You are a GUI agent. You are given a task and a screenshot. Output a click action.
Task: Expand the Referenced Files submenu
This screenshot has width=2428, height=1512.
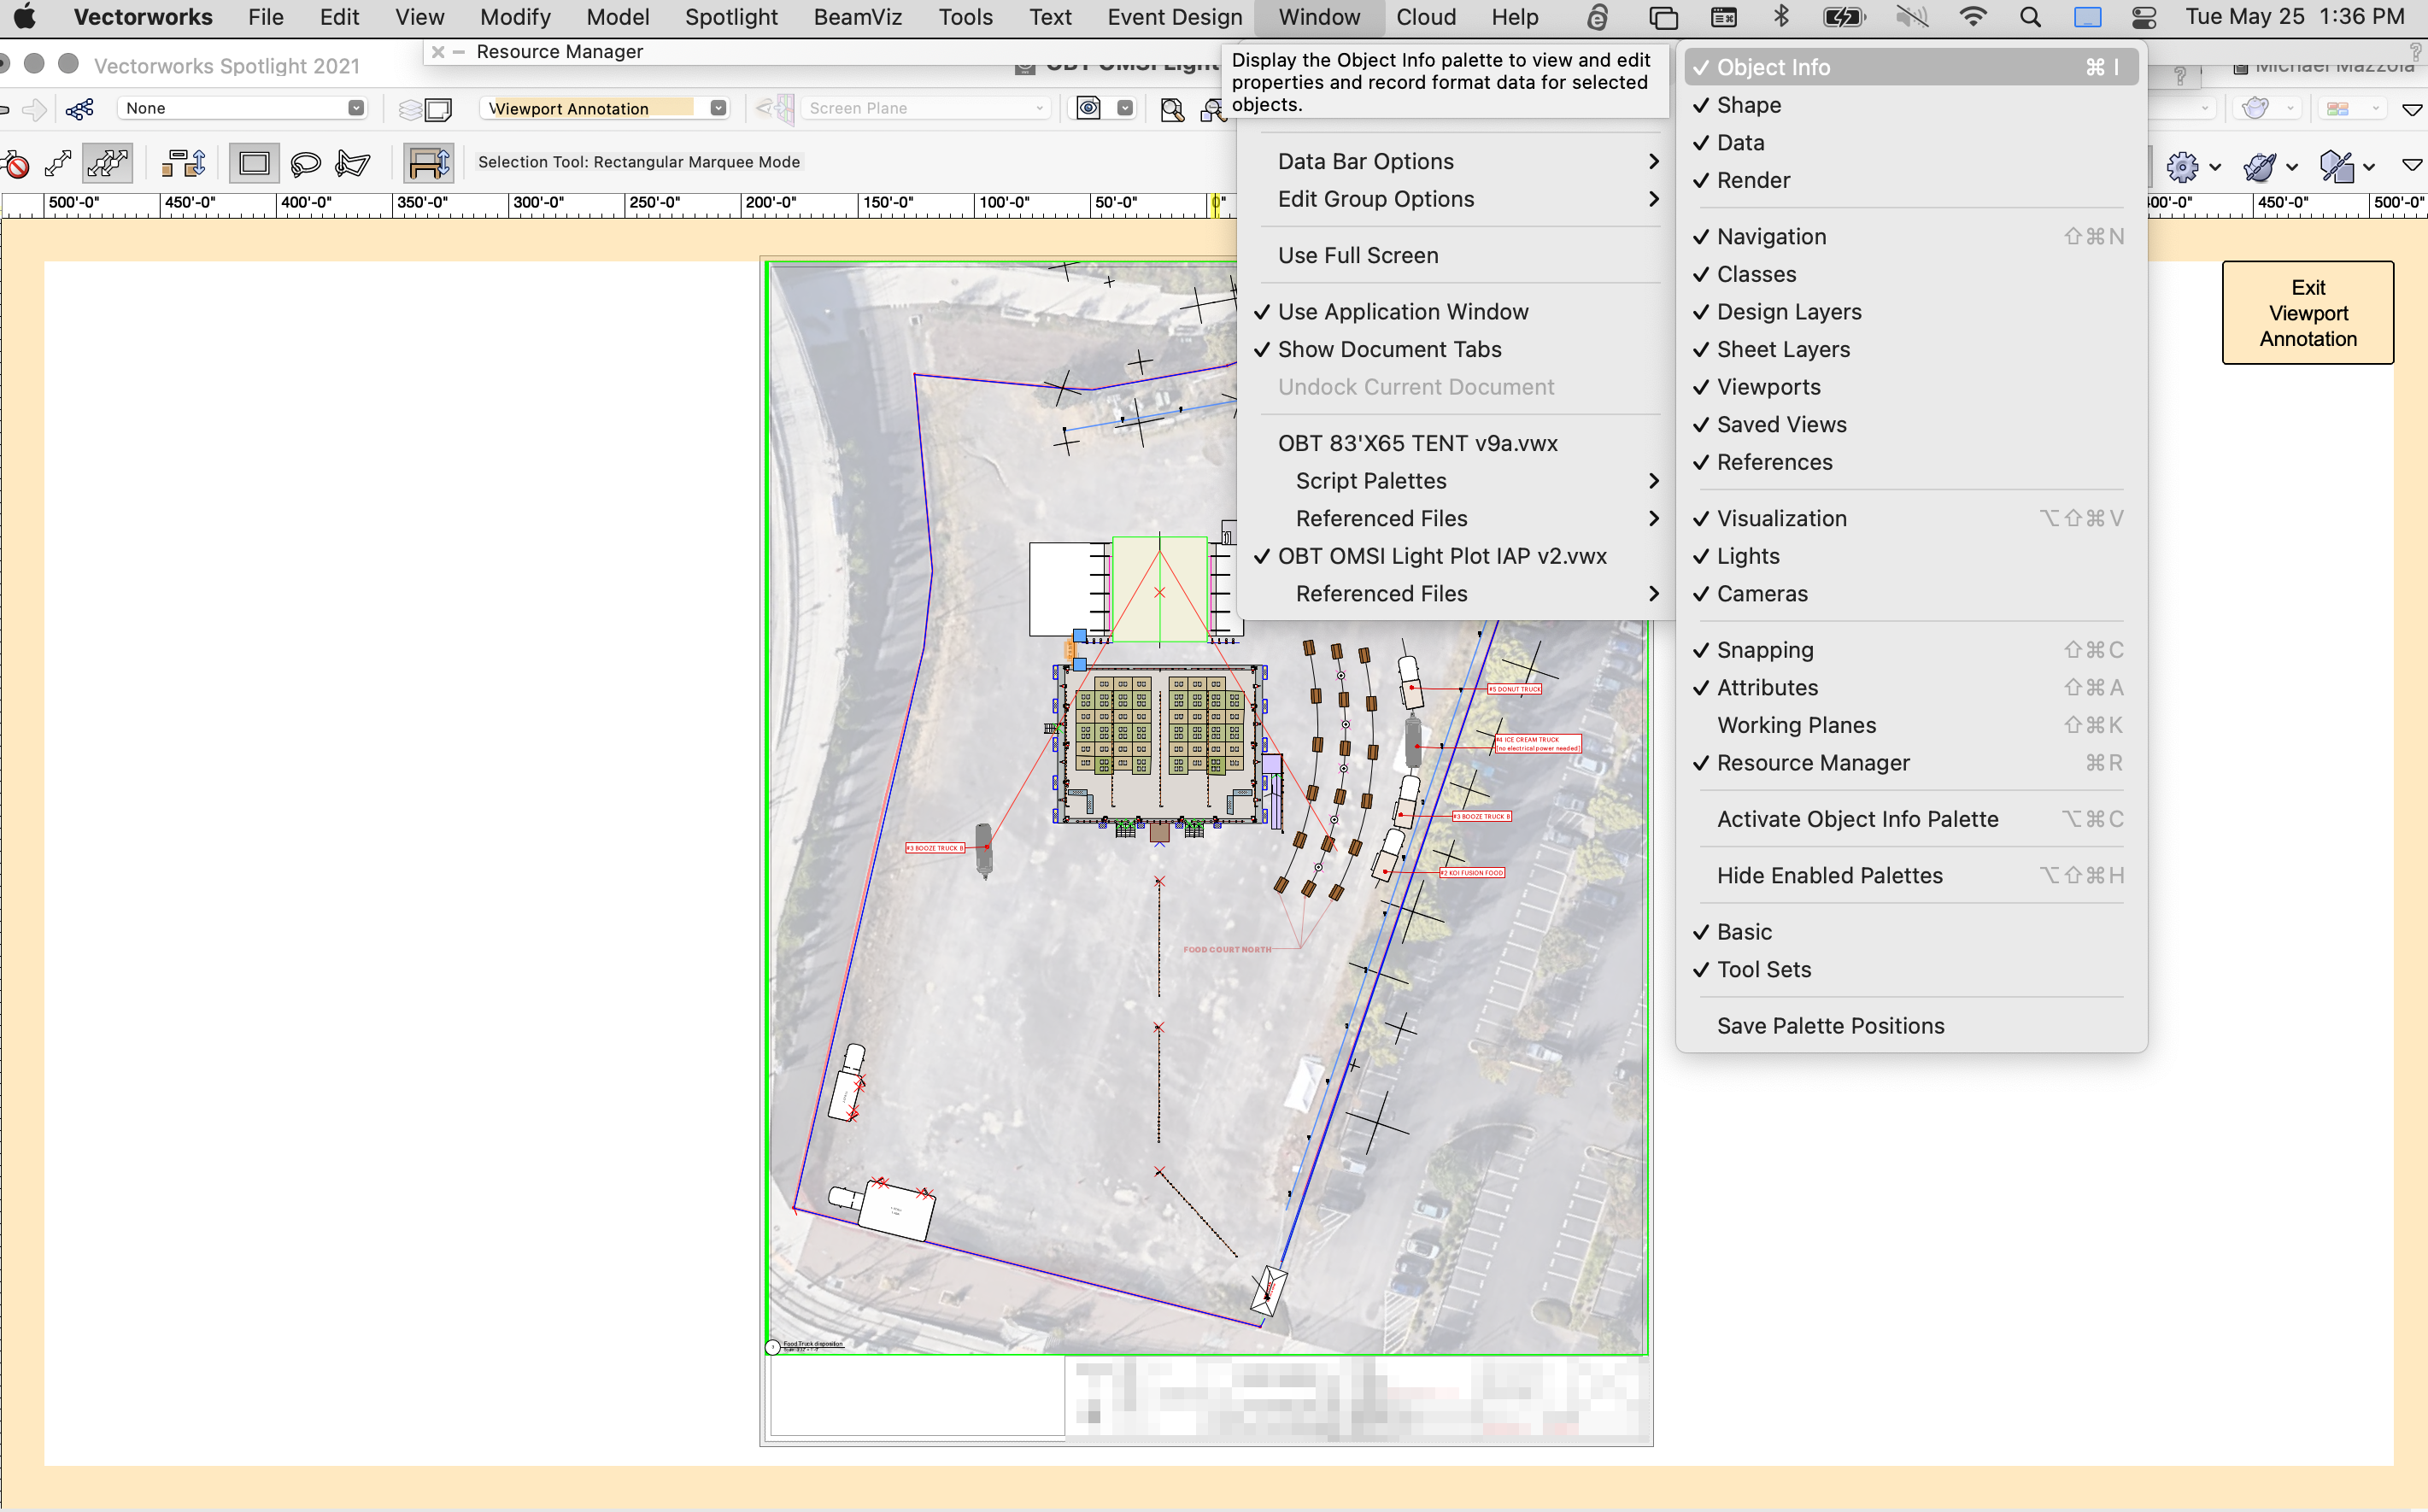point(1381,518)
